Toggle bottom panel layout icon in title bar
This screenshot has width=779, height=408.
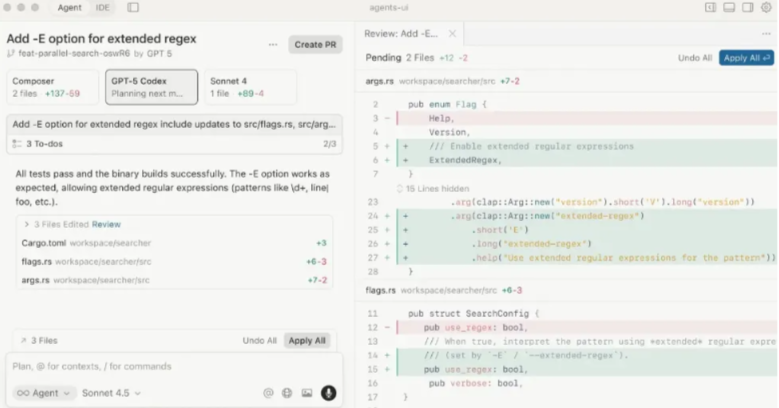pyautogui.click(x=729, y=7)
